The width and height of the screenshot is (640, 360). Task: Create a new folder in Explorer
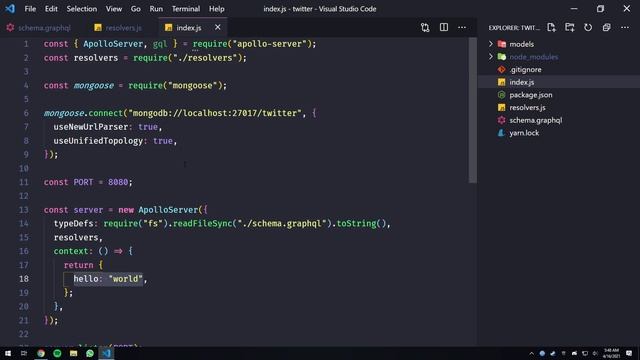(x=569, y=27)
